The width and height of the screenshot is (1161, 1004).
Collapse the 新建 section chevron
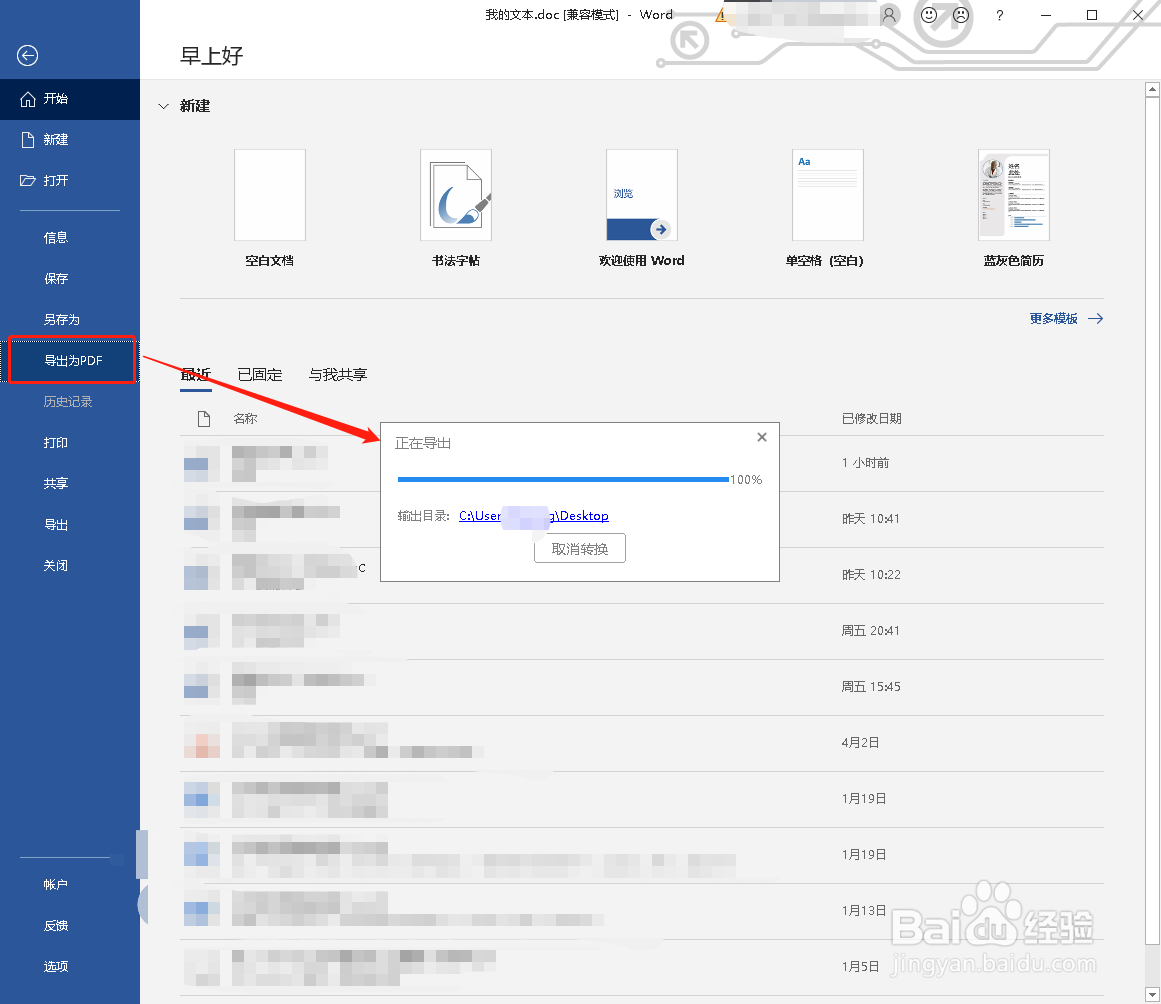164,107
